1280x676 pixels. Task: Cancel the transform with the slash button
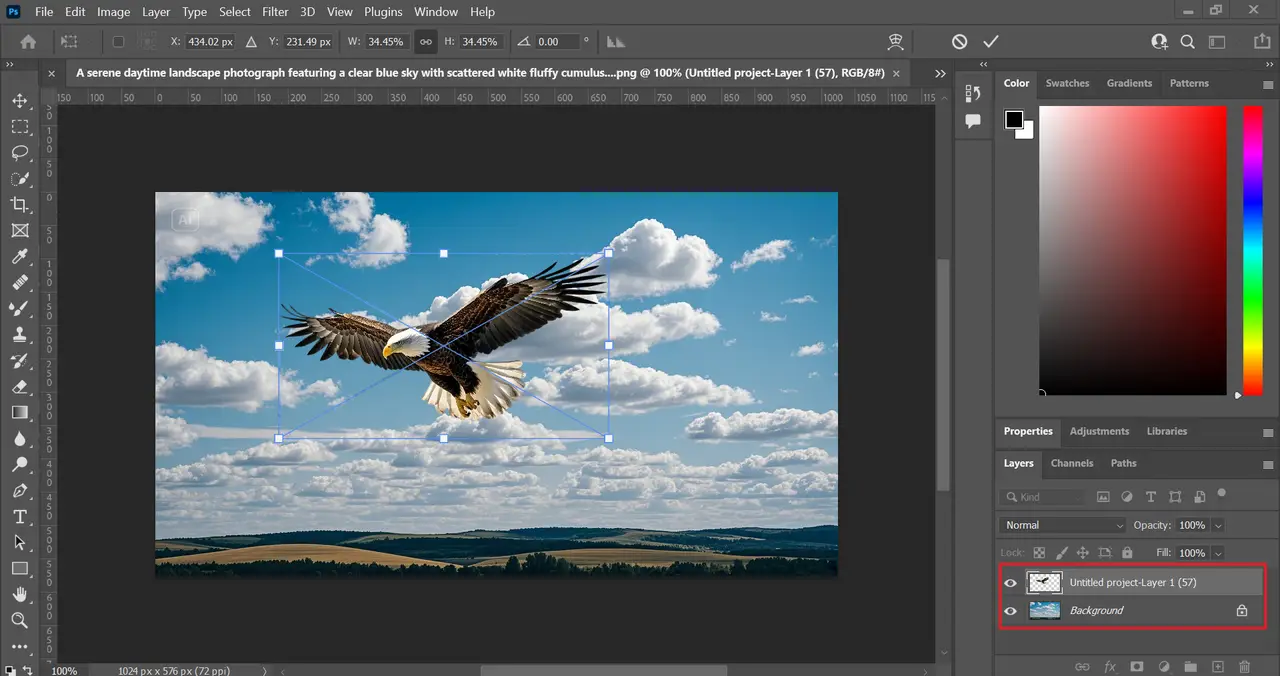pos(959,41)
